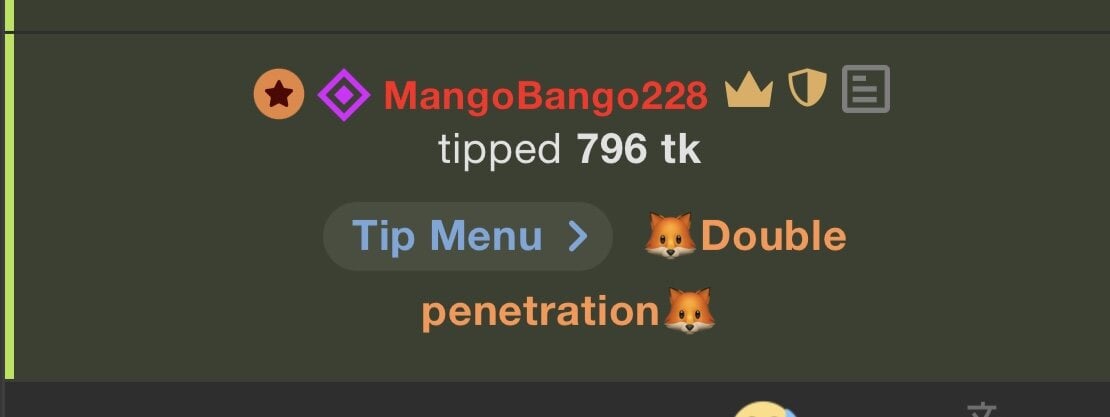Click the green vertical bar on the left edge
The width and height of the screenshot is (1110, 417).
[x=9, y=205]
